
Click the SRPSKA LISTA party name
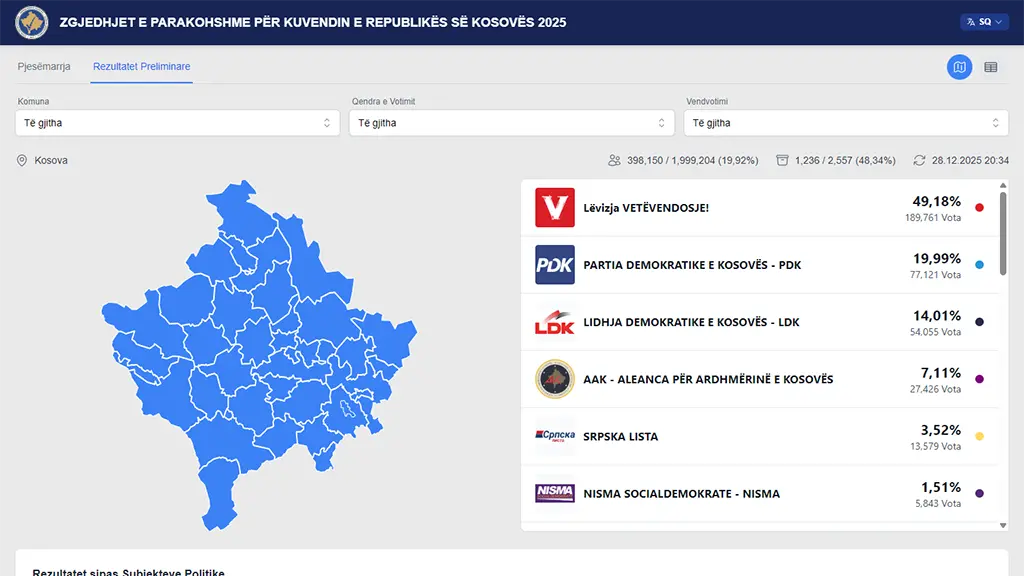coord(621,436)
